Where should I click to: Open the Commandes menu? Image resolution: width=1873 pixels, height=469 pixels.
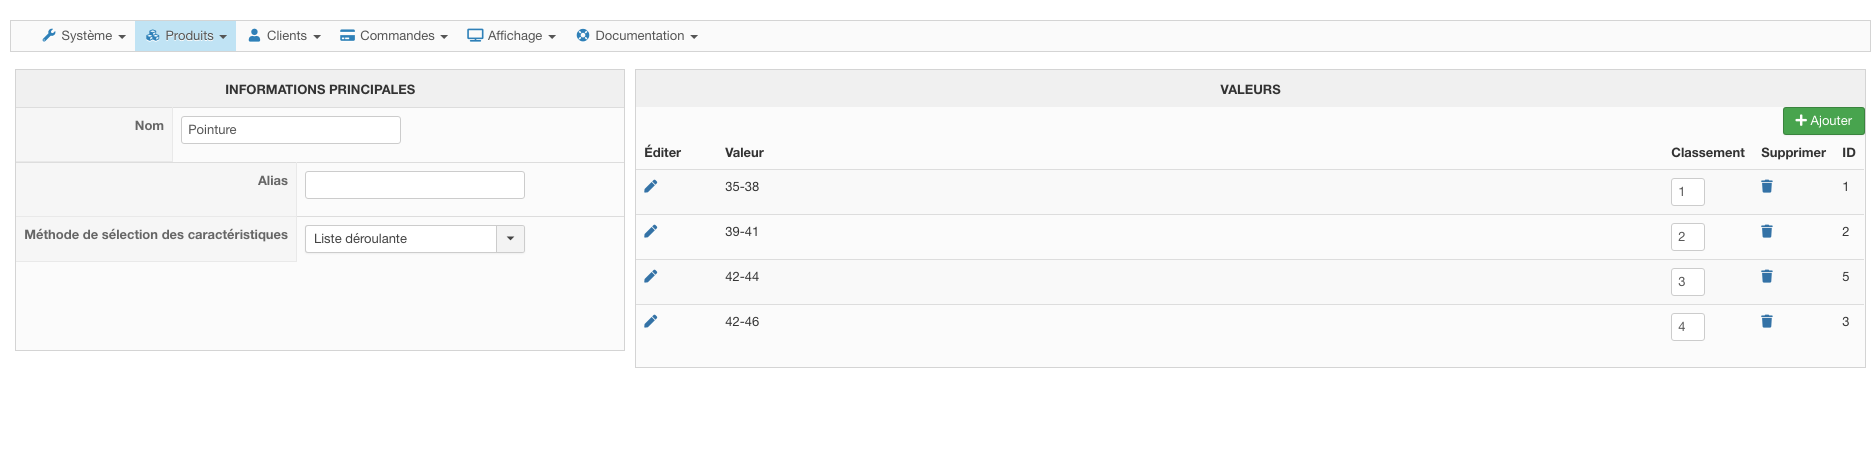(x=394, y=36)
